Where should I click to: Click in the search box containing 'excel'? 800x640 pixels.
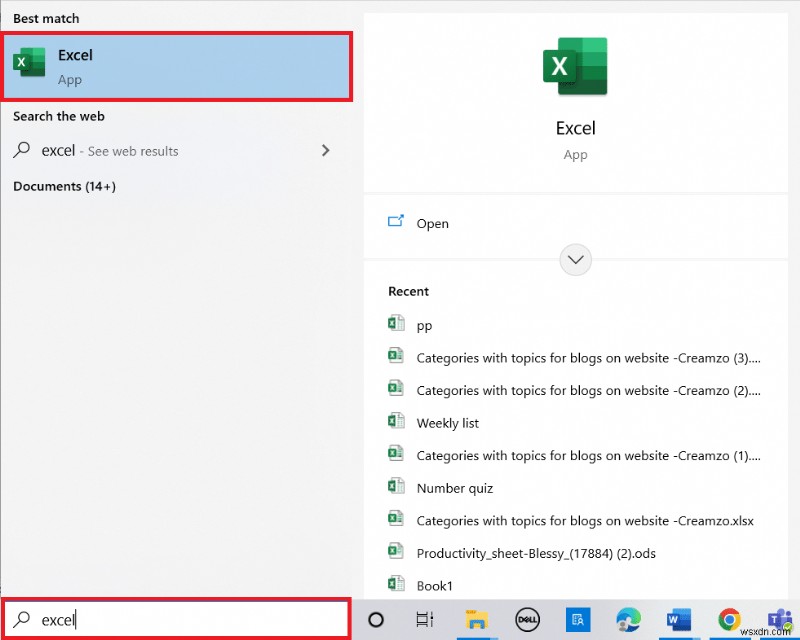coord(177,619)
